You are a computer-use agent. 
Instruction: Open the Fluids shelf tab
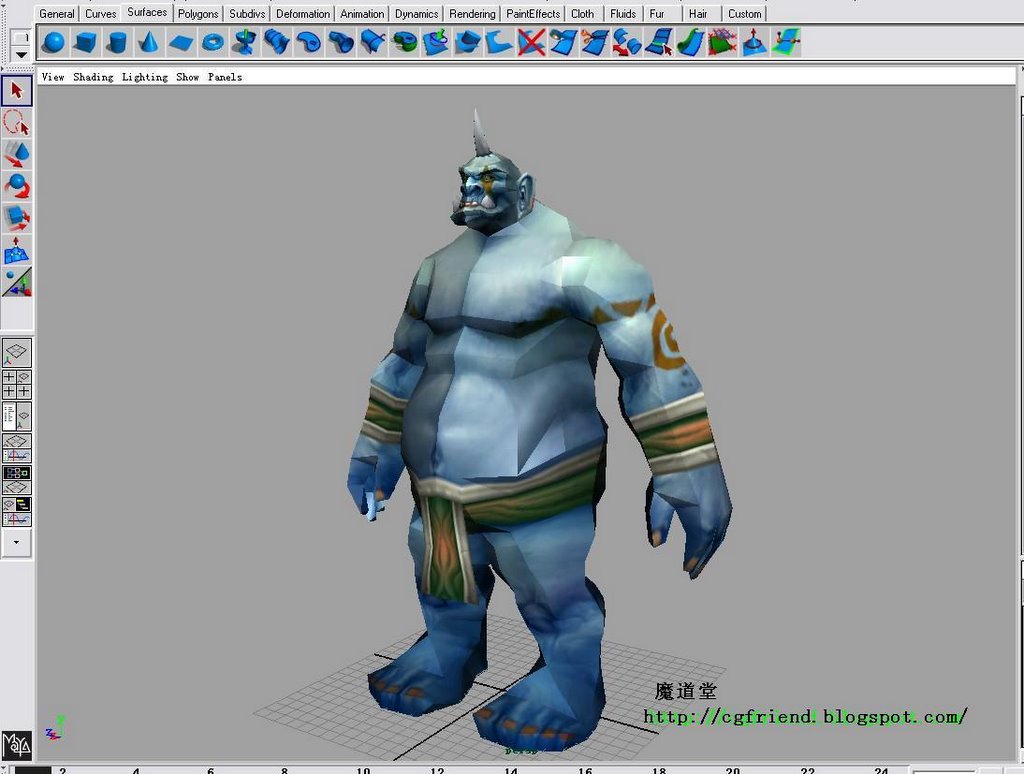[x=623, y=14]
